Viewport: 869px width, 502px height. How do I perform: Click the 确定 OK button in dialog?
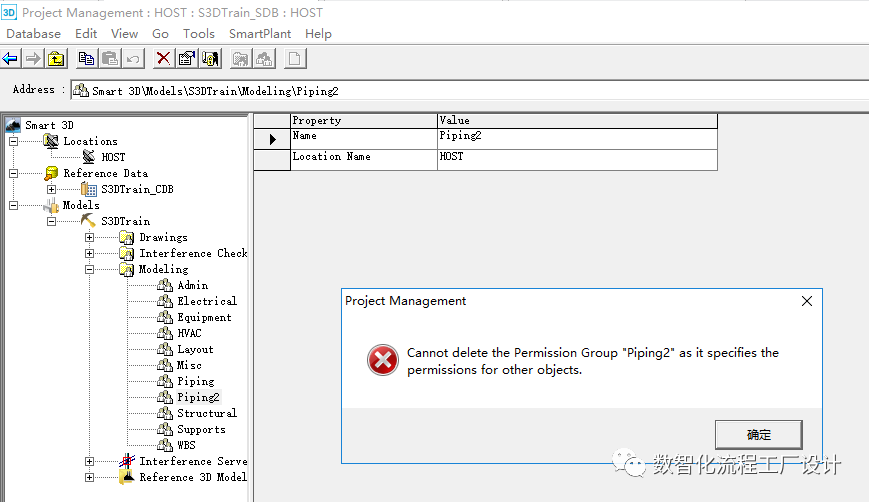click(758, 435)
